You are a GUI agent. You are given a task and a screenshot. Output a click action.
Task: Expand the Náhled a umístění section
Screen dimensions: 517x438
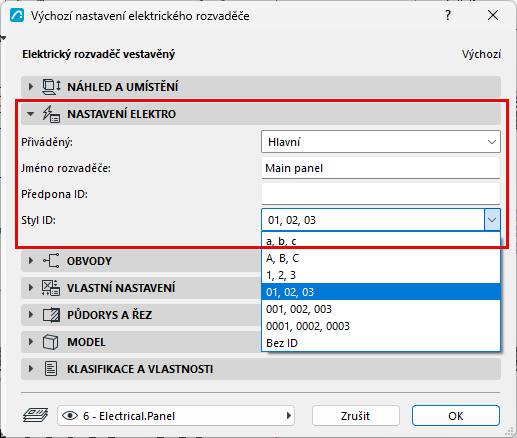(31, 87)
